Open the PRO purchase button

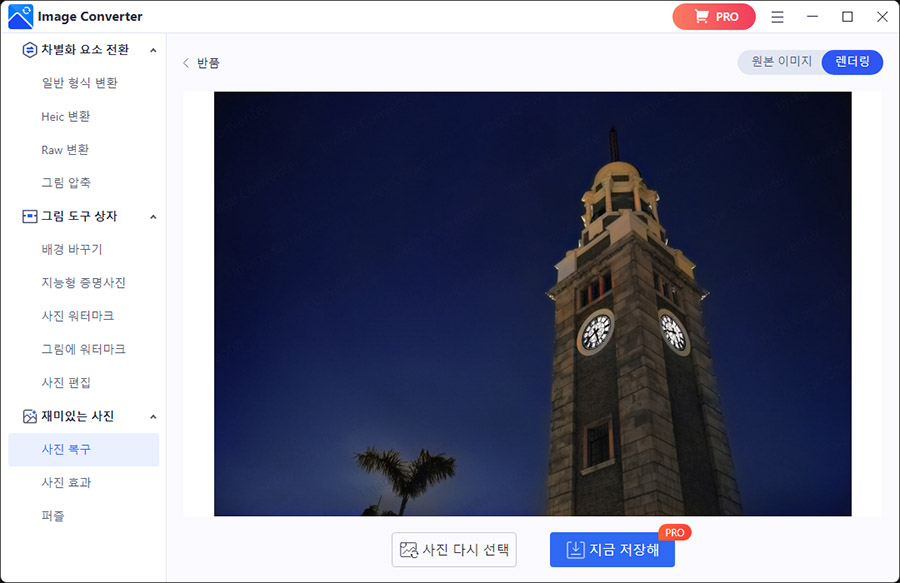coord(713,17)
